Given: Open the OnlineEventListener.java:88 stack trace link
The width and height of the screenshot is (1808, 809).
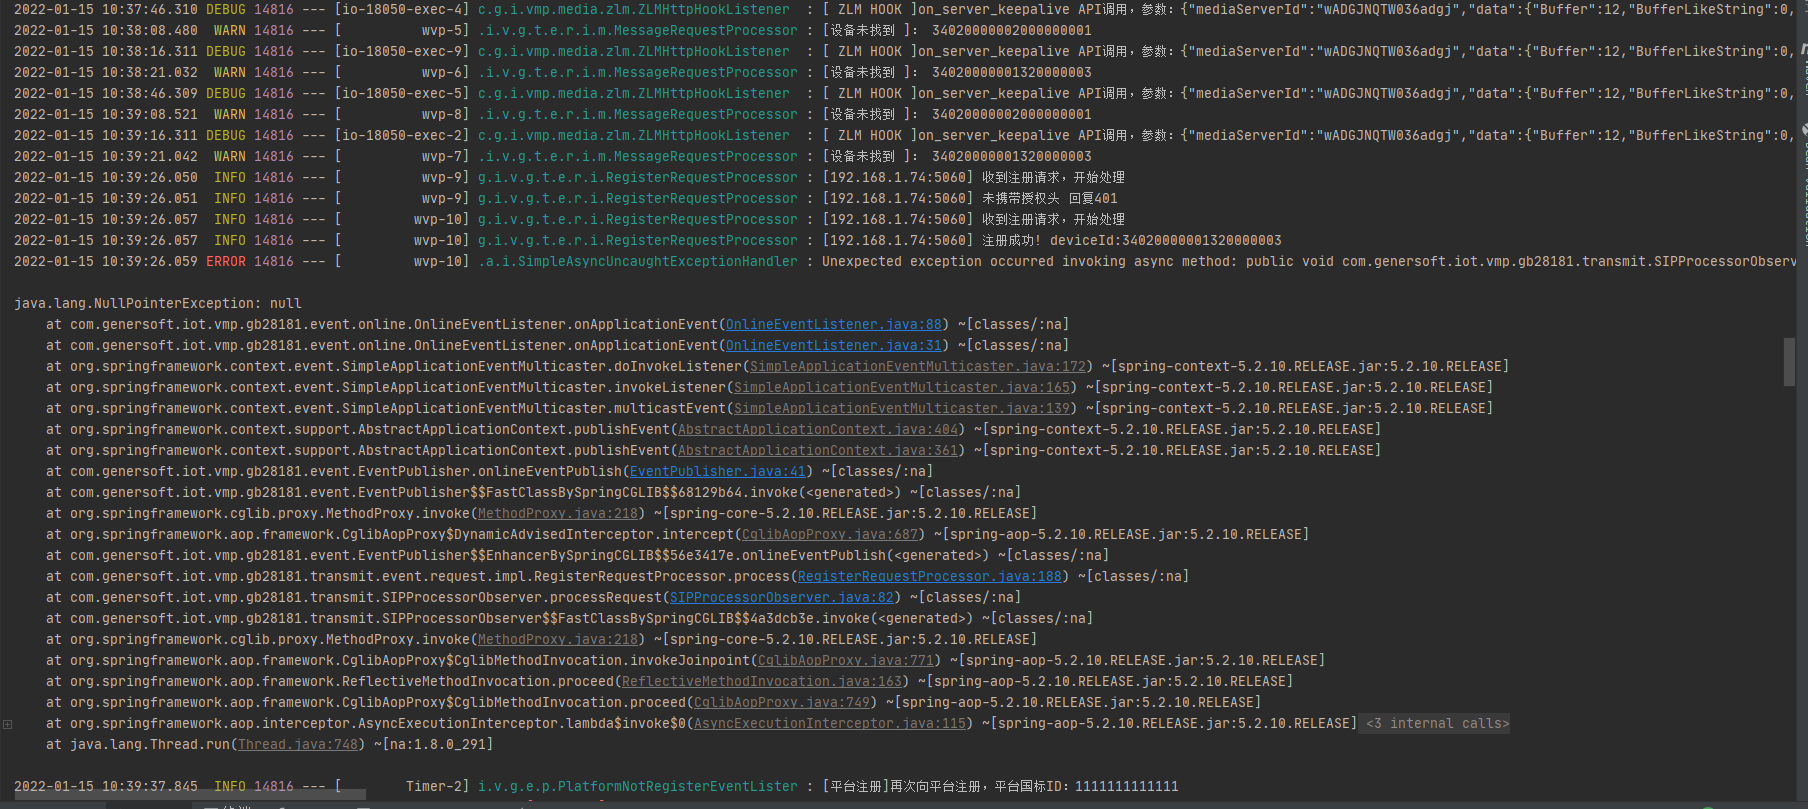Looking at the screenshot, I should (834, 324).
